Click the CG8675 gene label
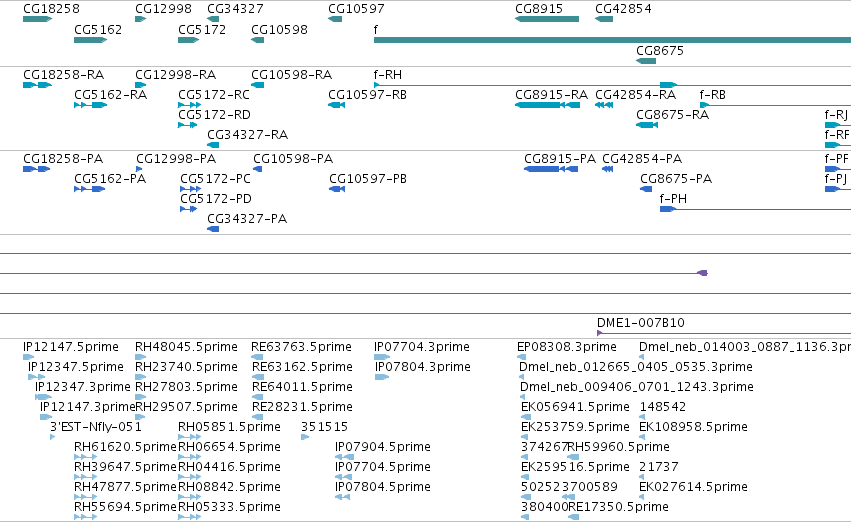The width and height of the screenshot is (851, 522). click(660, 50)
